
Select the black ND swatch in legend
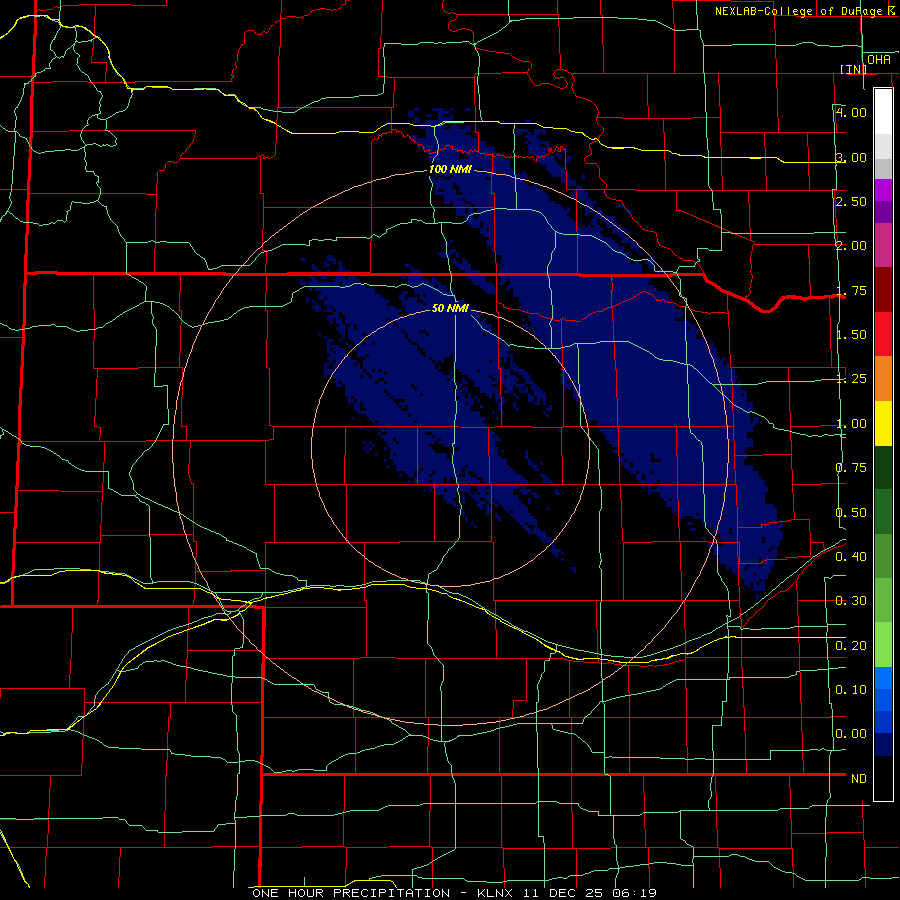883,778
